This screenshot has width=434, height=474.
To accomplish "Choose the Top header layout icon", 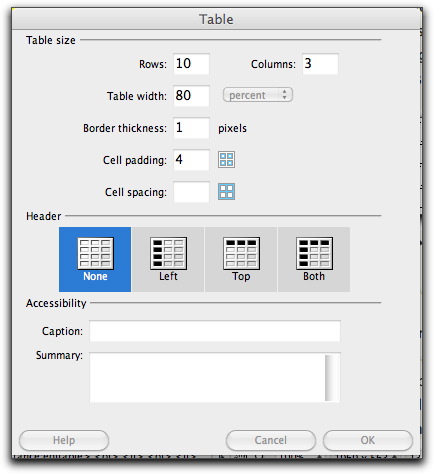I will [241, 254].
